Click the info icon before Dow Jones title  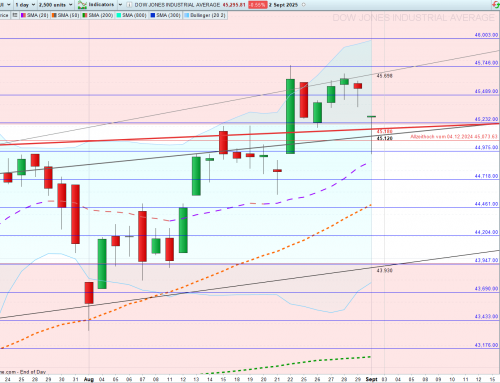pyautogui.click(x=129, y=5)
